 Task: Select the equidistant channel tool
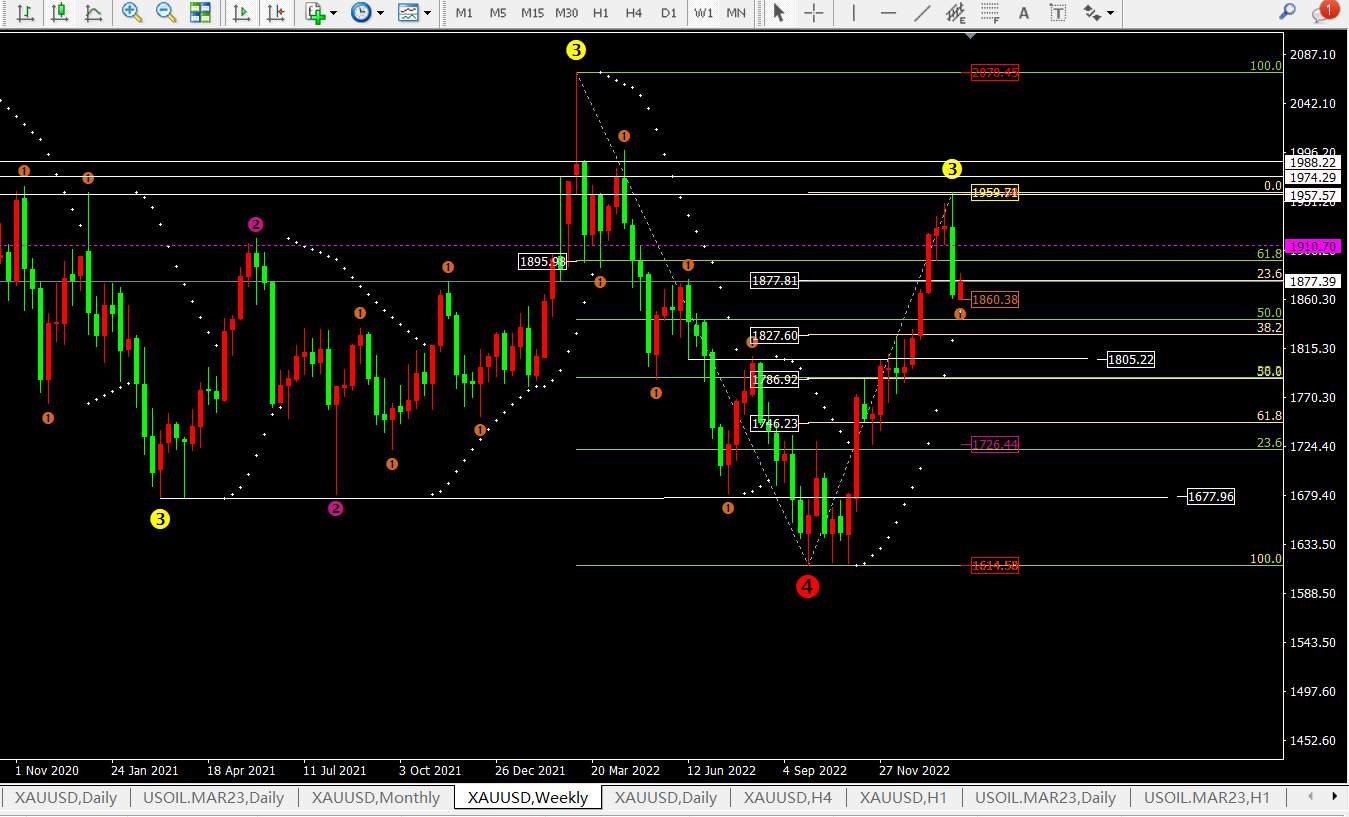click(x=957, y=13)
